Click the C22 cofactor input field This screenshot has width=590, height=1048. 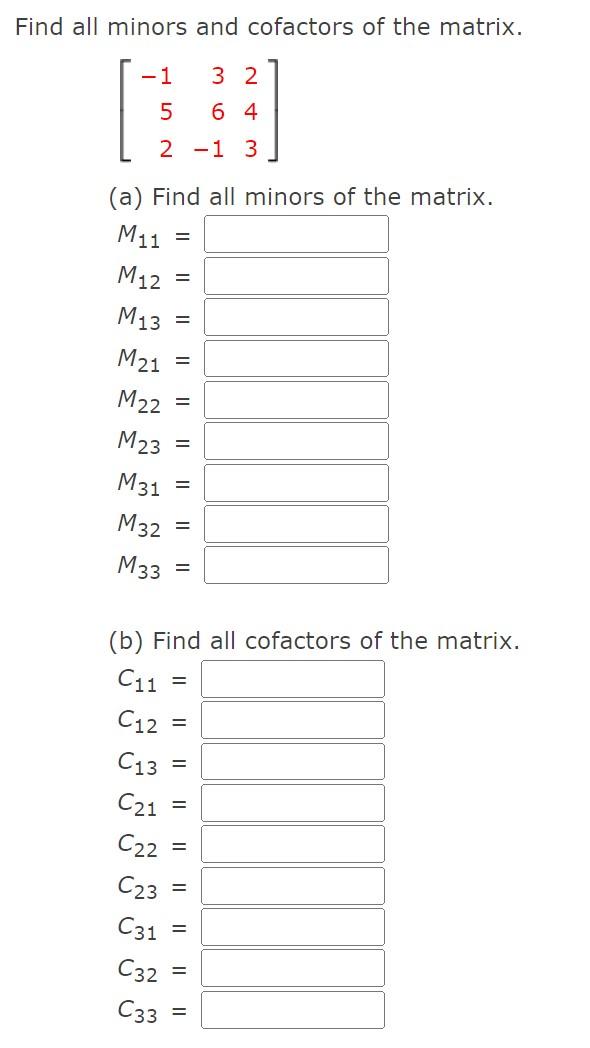pyautogui.click(x=293, y=843)
